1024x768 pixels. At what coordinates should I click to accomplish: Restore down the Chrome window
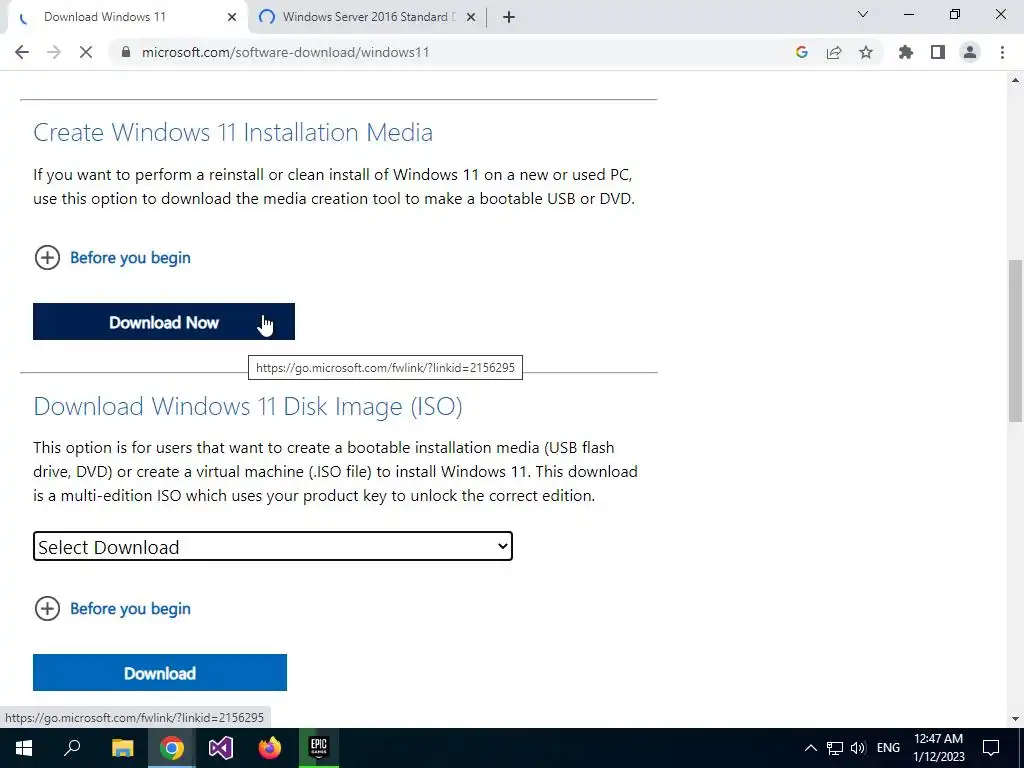[955, 14]
